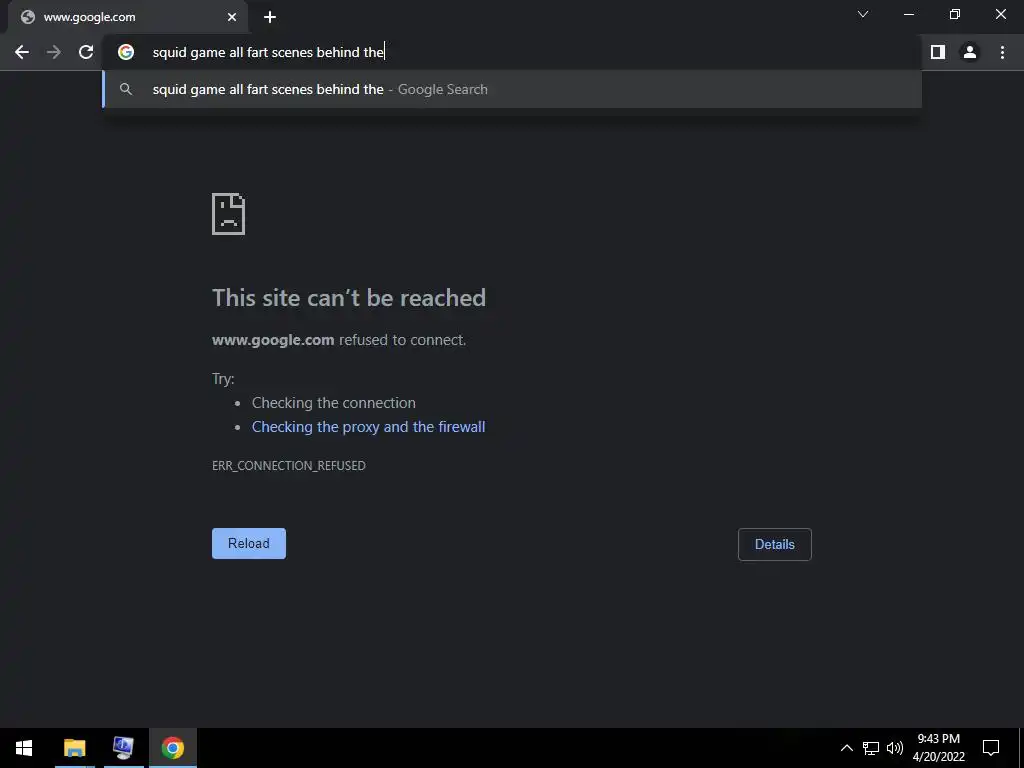Screen dimensions: 1024x768
Task: Close the www.google.com tab
Action: (232, 17)
